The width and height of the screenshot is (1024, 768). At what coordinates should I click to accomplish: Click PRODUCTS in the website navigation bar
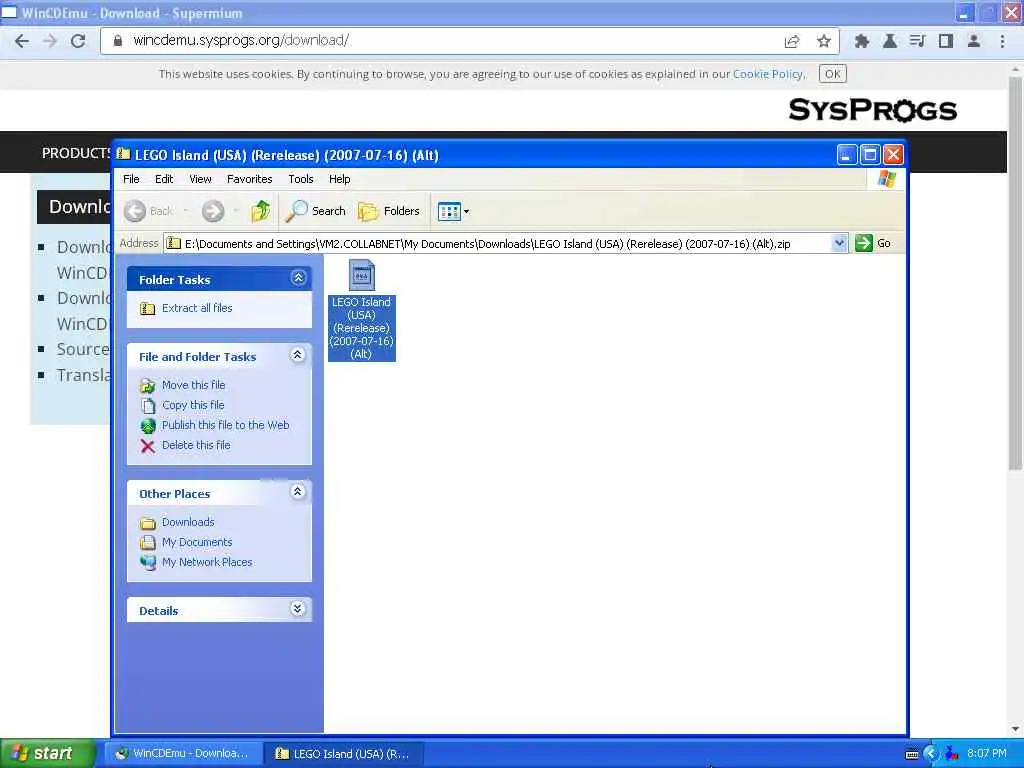click(76, 153)
